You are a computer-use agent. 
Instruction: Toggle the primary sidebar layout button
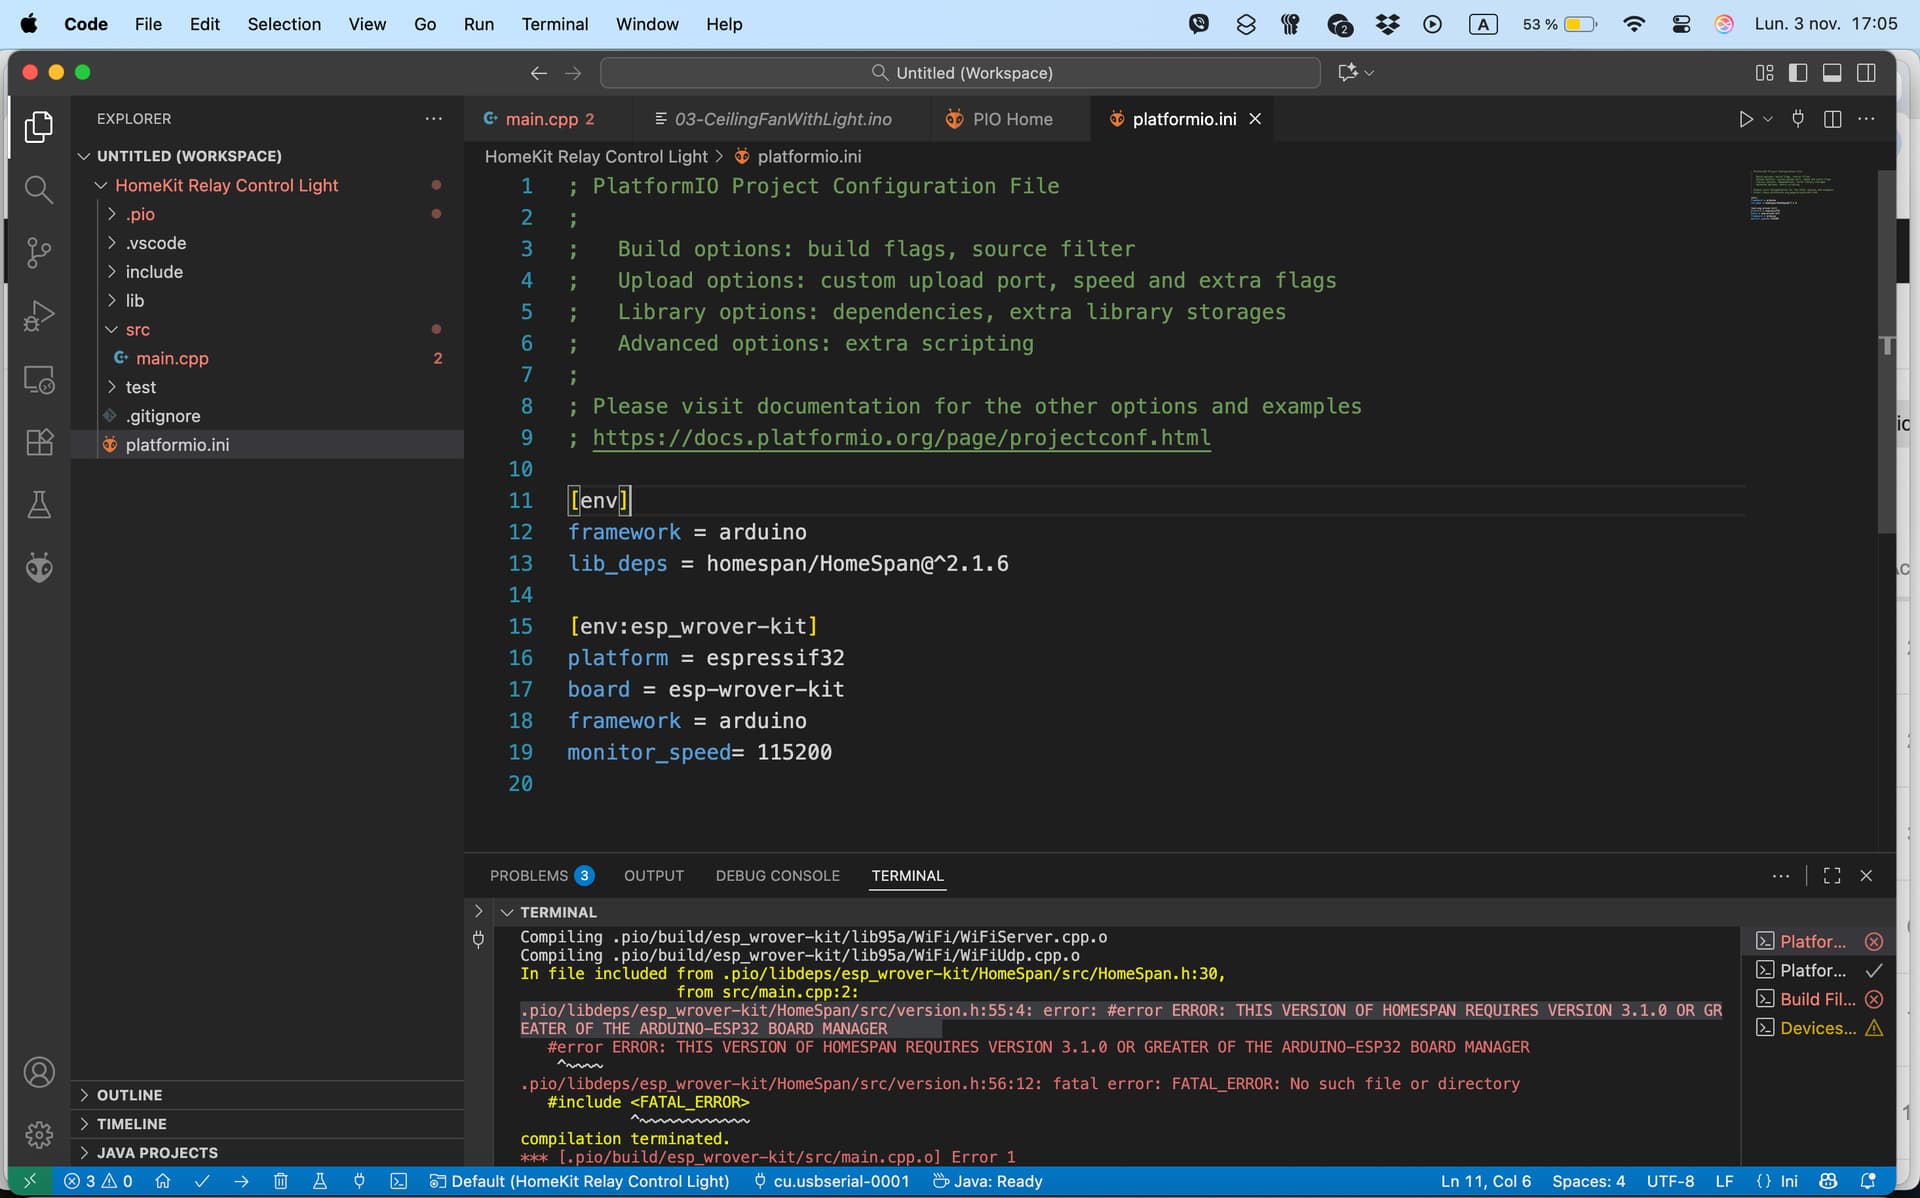point(1798,73)
